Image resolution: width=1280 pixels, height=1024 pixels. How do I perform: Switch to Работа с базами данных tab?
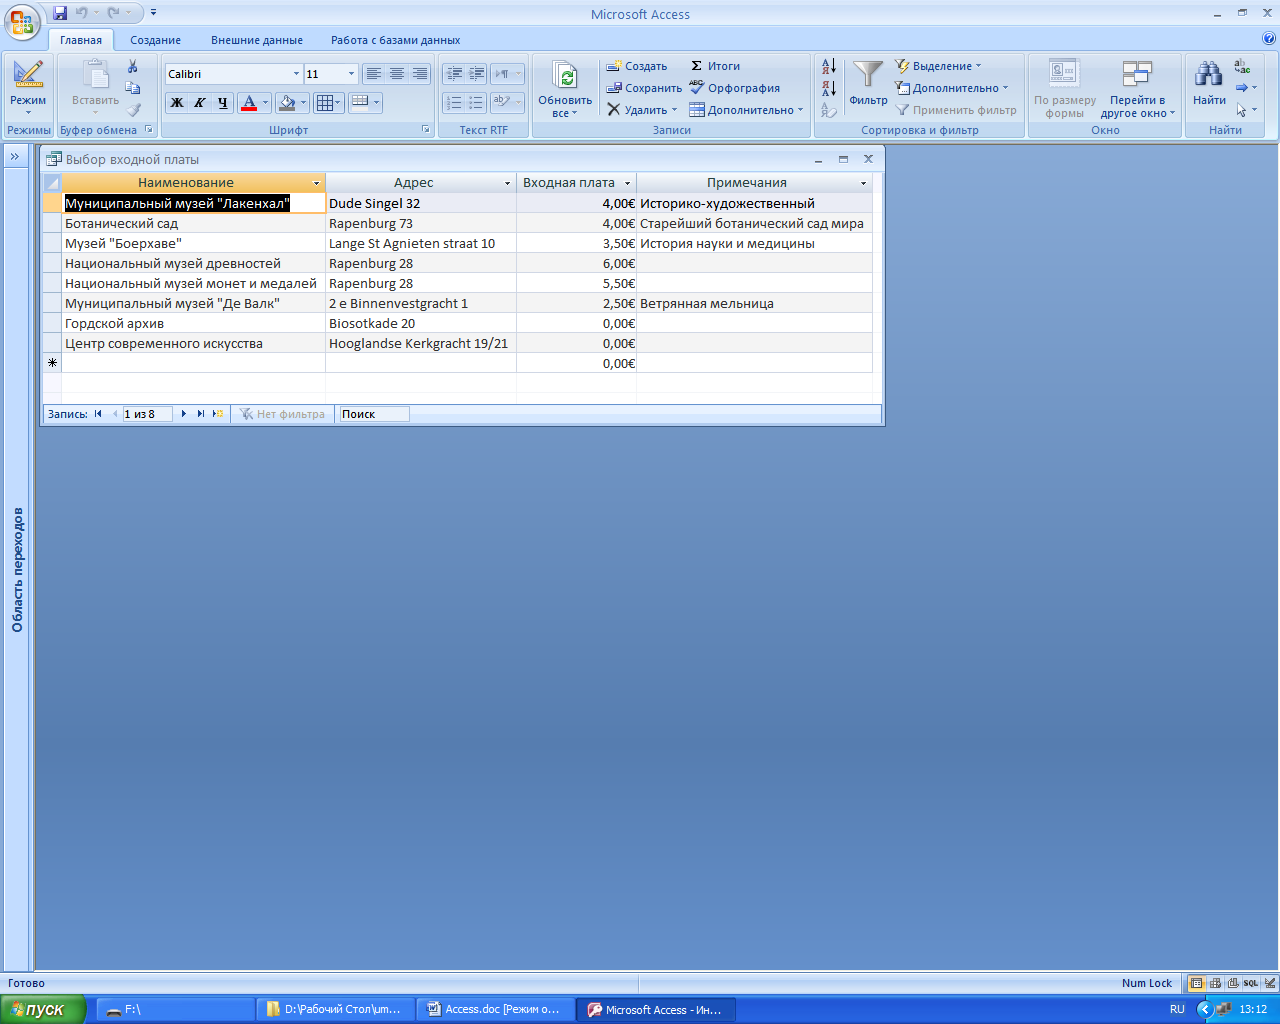(396, 40)
